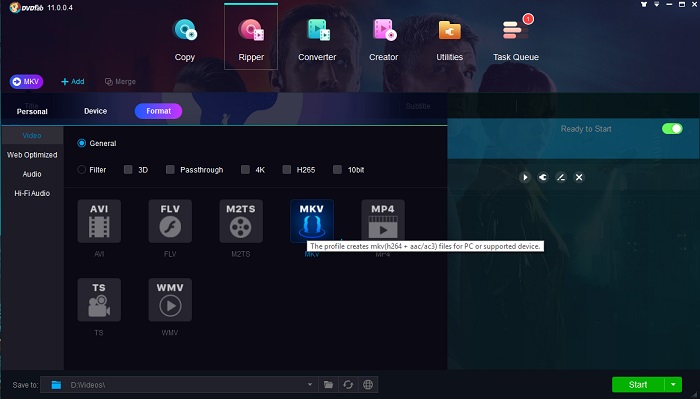Click the skin shirt icon in title bar
The height and width of the screenshot is (399, 700).
644,4
